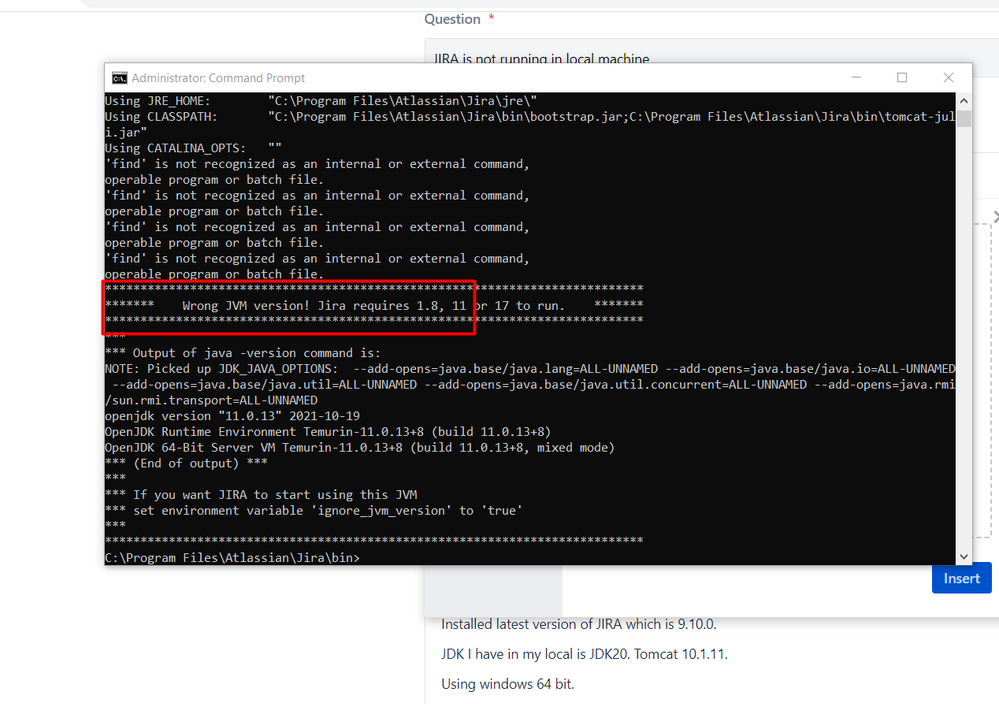This screenshot has width=999, height=704.
Task: Click the 'Wrong JVM version!' error line
Action: [x=373, y=306]
